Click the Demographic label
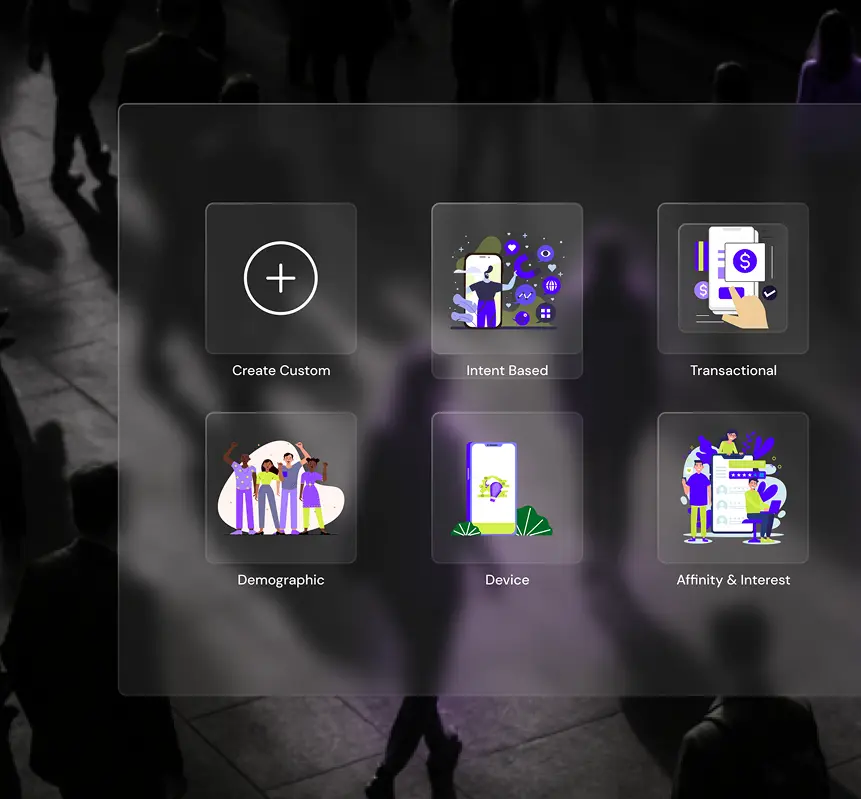The width and height of the screenshot is (861, 799). 281,580
